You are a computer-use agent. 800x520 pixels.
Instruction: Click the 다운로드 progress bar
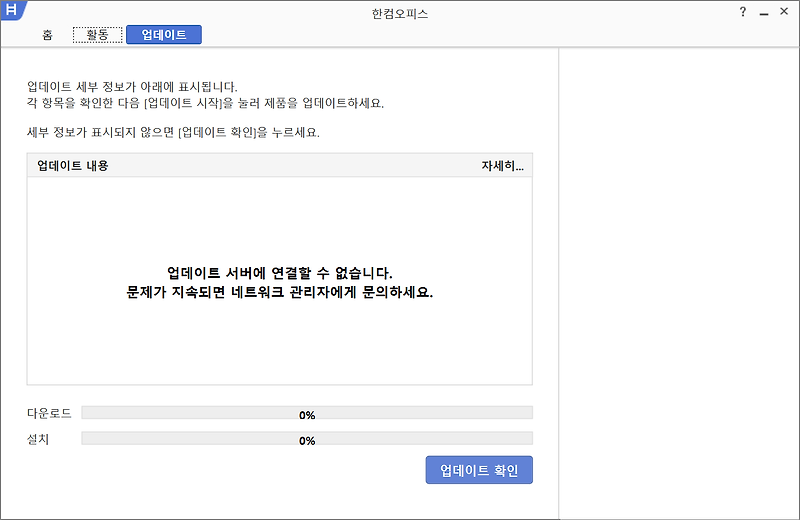pos(307,413)
